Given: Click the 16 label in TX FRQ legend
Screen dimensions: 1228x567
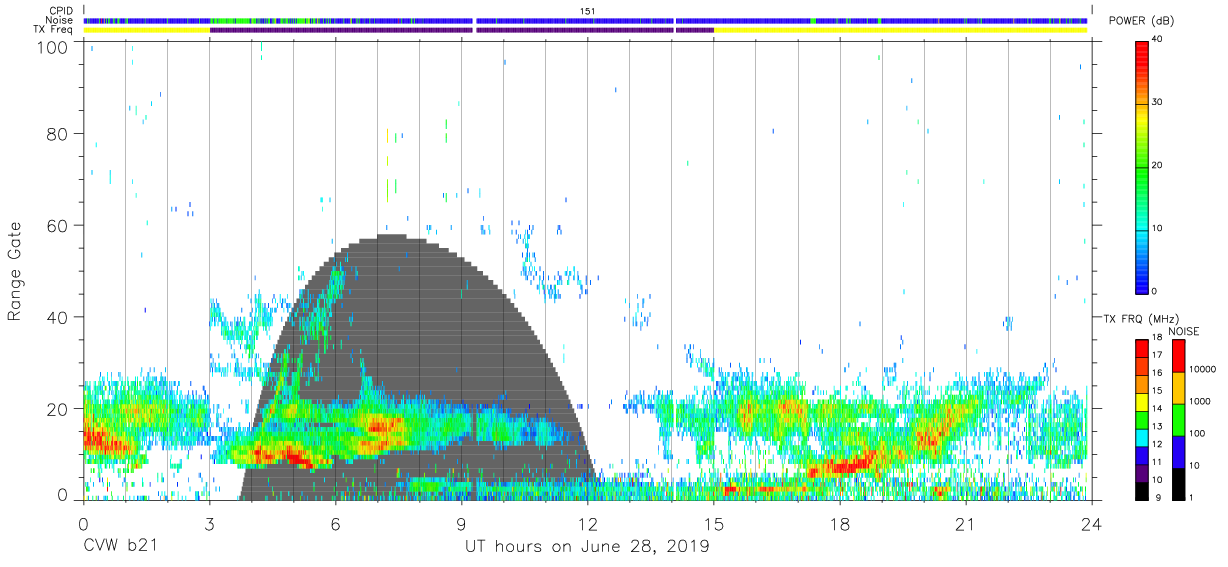Looking at the screenshot, I should tap(1157, 373).
